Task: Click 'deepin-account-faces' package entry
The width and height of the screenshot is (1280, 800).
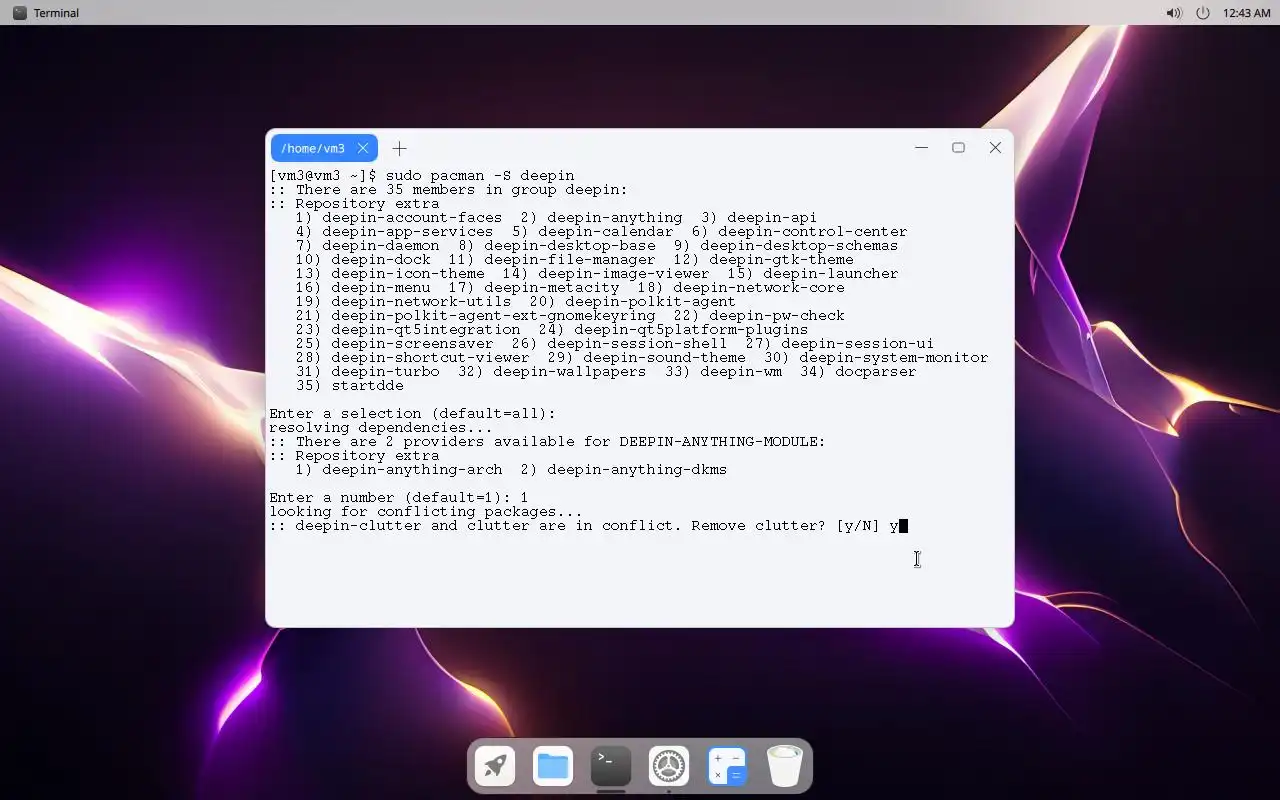Action: point(412,217)
